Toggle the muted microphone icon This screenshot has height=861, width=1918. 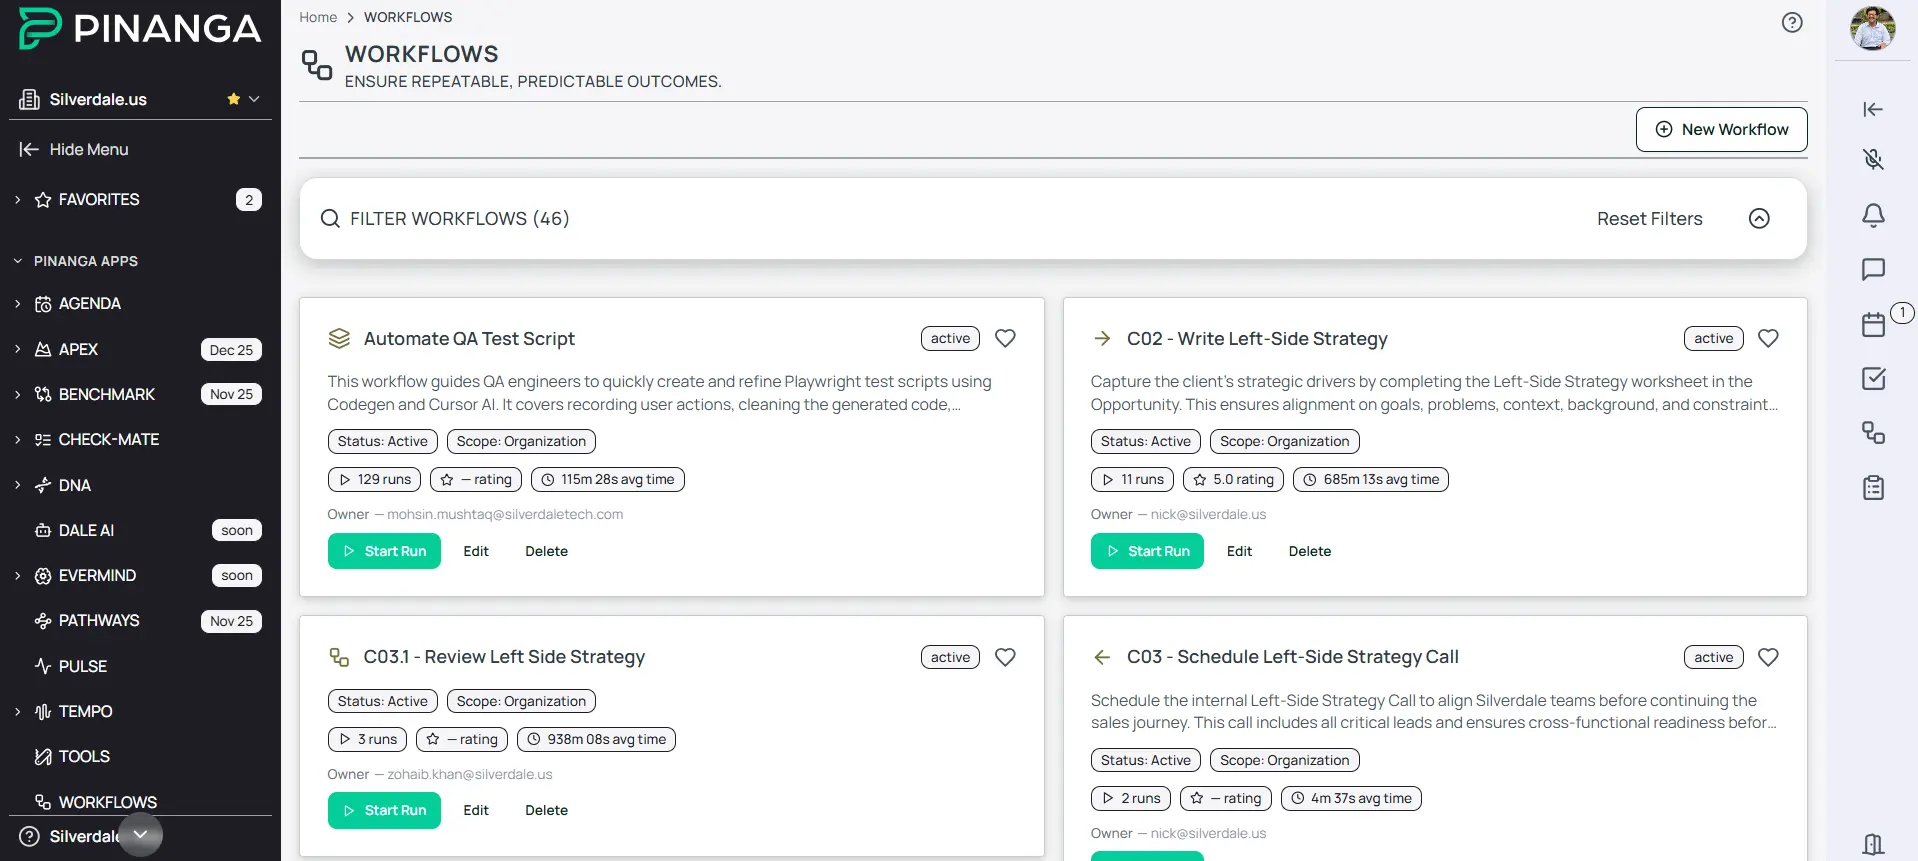click(x=1873, y=158)
